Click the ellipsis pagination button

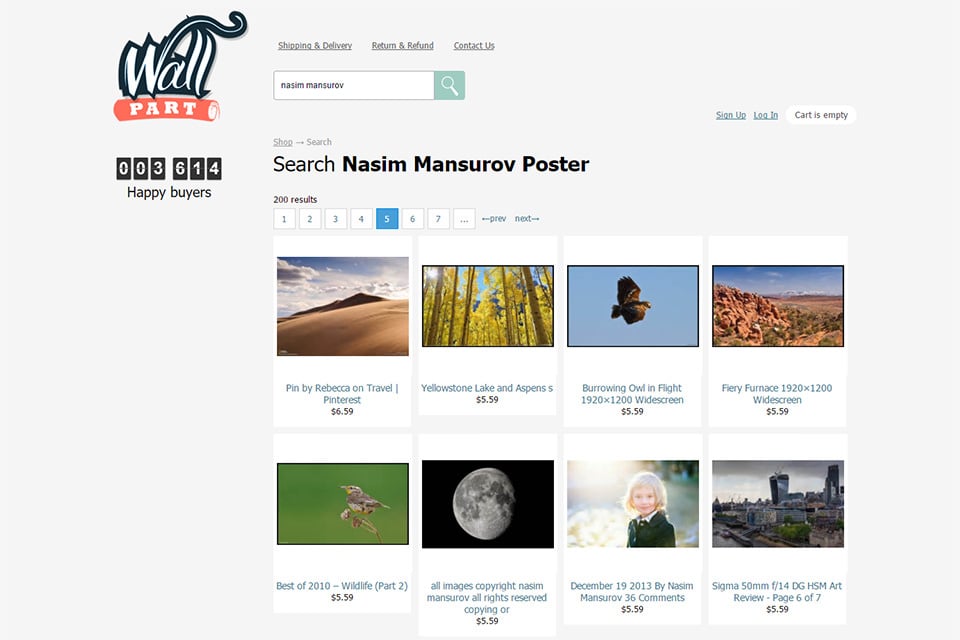[x=464, y=219]
